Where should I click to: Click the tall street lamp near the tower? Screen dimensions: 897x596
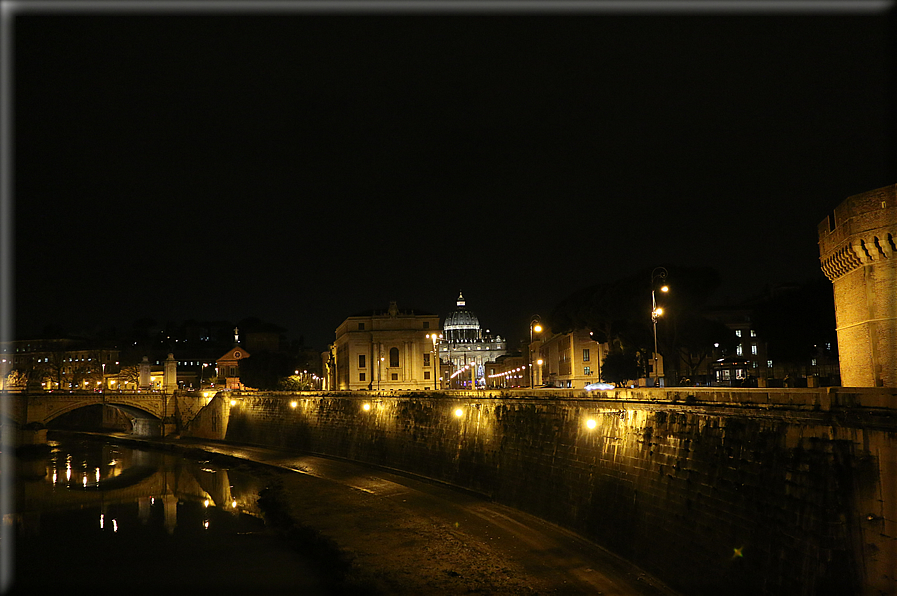point(656,320)
